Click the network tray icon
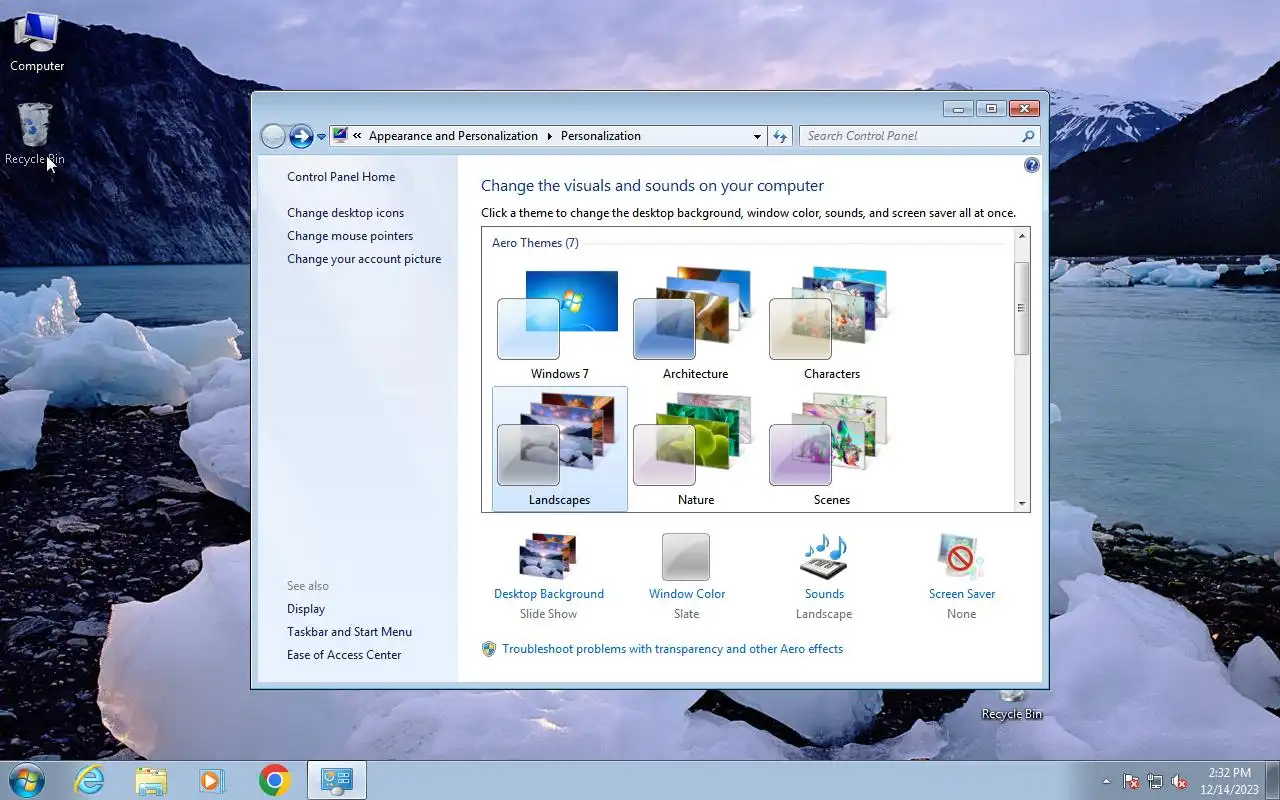 coord(1155,782)
